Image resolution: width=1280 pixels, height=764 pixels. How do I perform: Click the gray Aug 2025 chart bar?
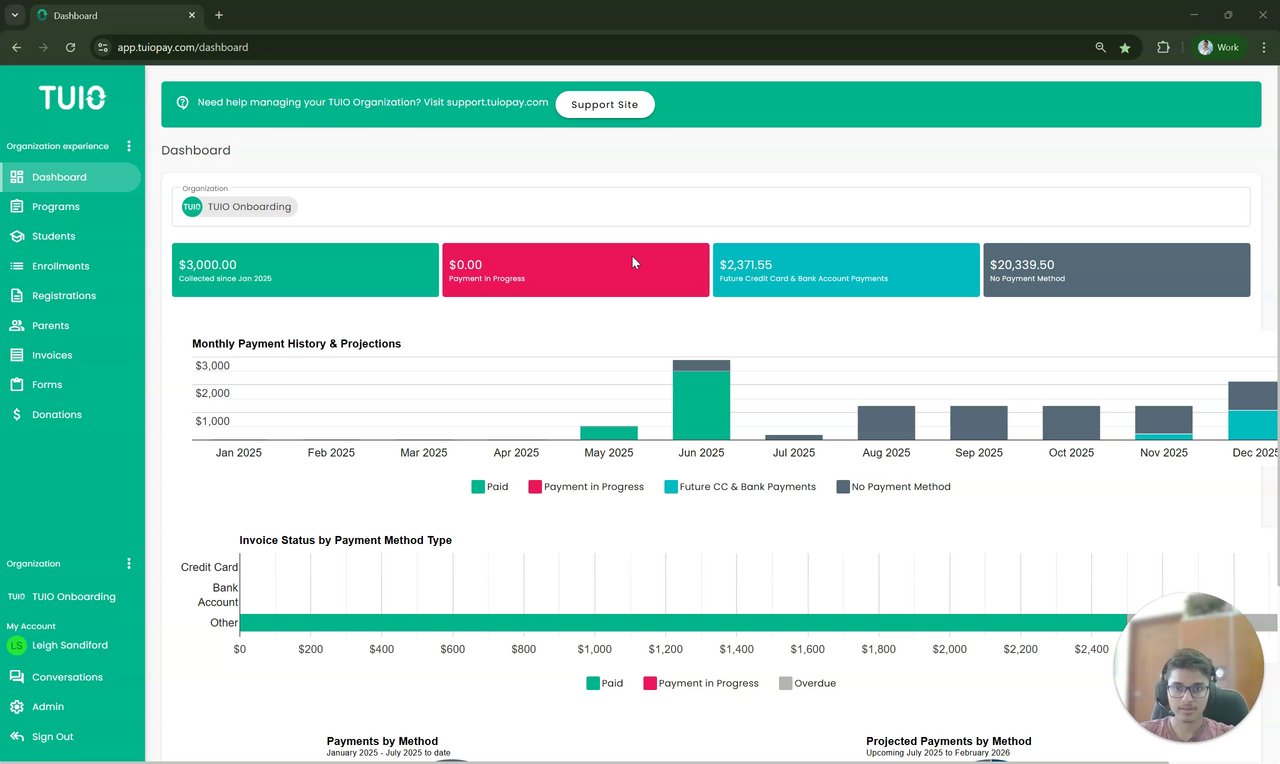[886, 423]
